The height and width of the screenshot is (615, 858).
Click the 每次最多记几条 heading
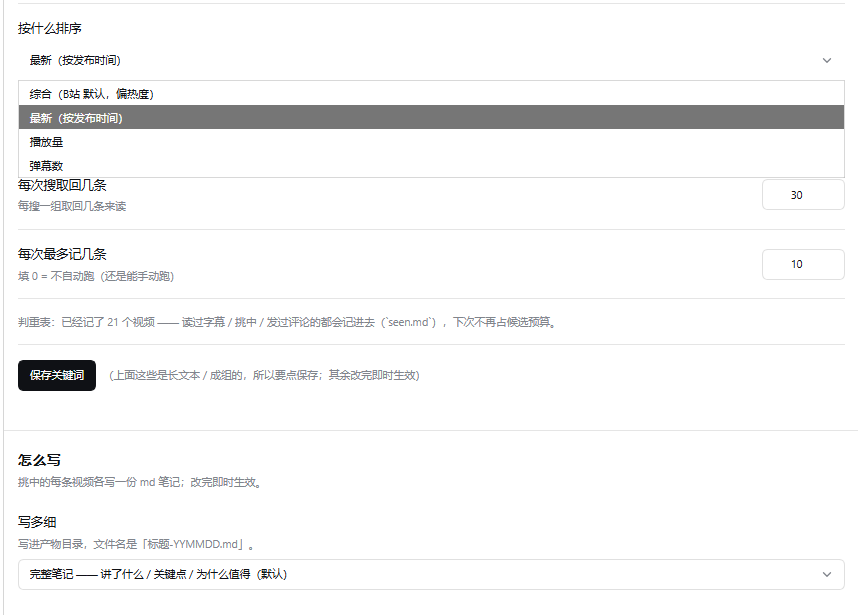[x=62, y=254]
